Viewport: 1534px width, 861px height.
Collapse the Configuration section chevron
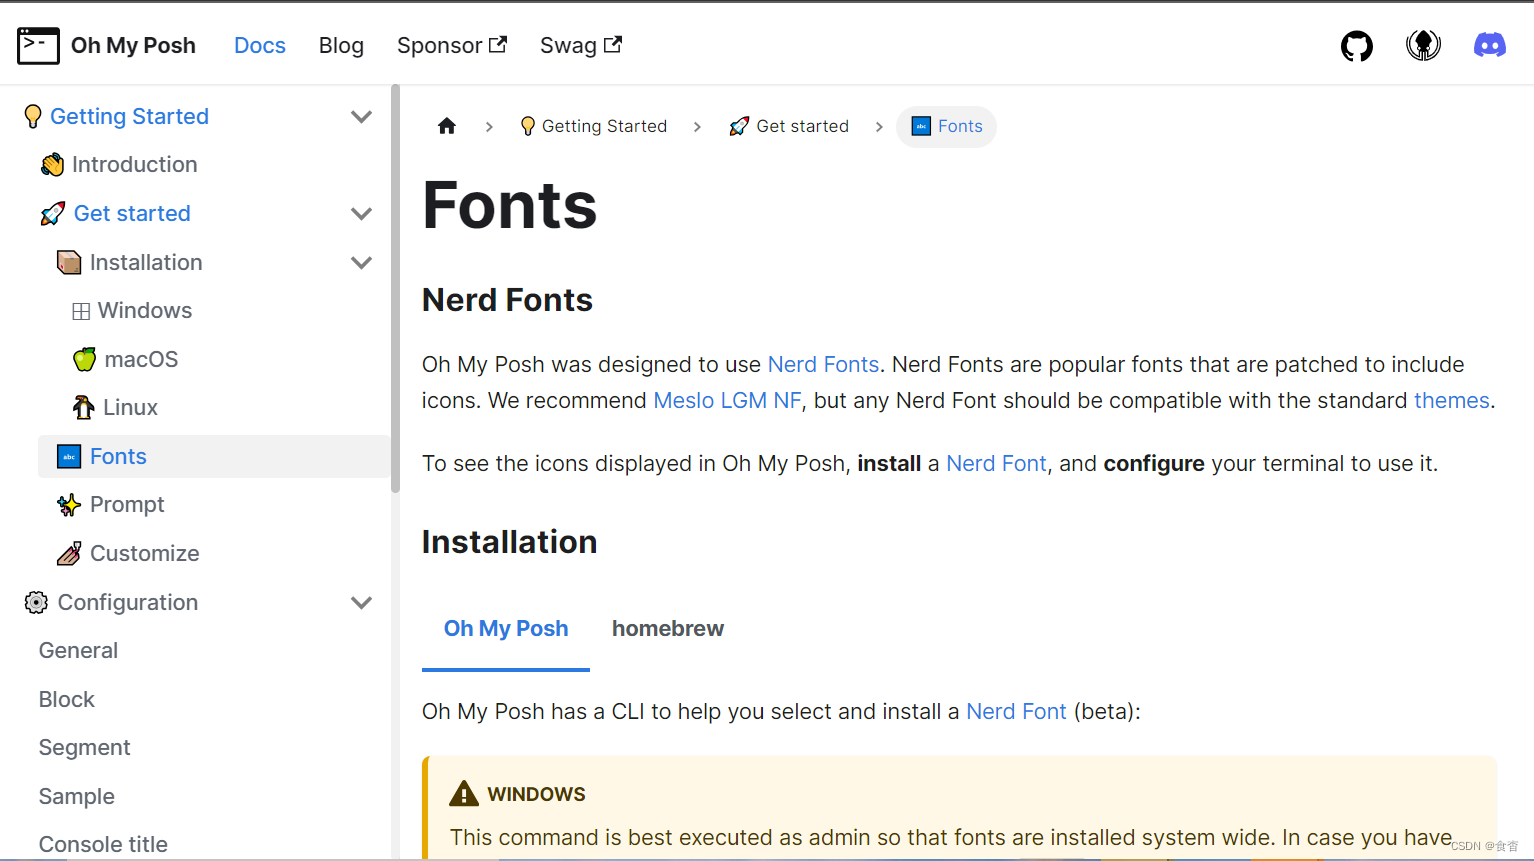point(362,602)
